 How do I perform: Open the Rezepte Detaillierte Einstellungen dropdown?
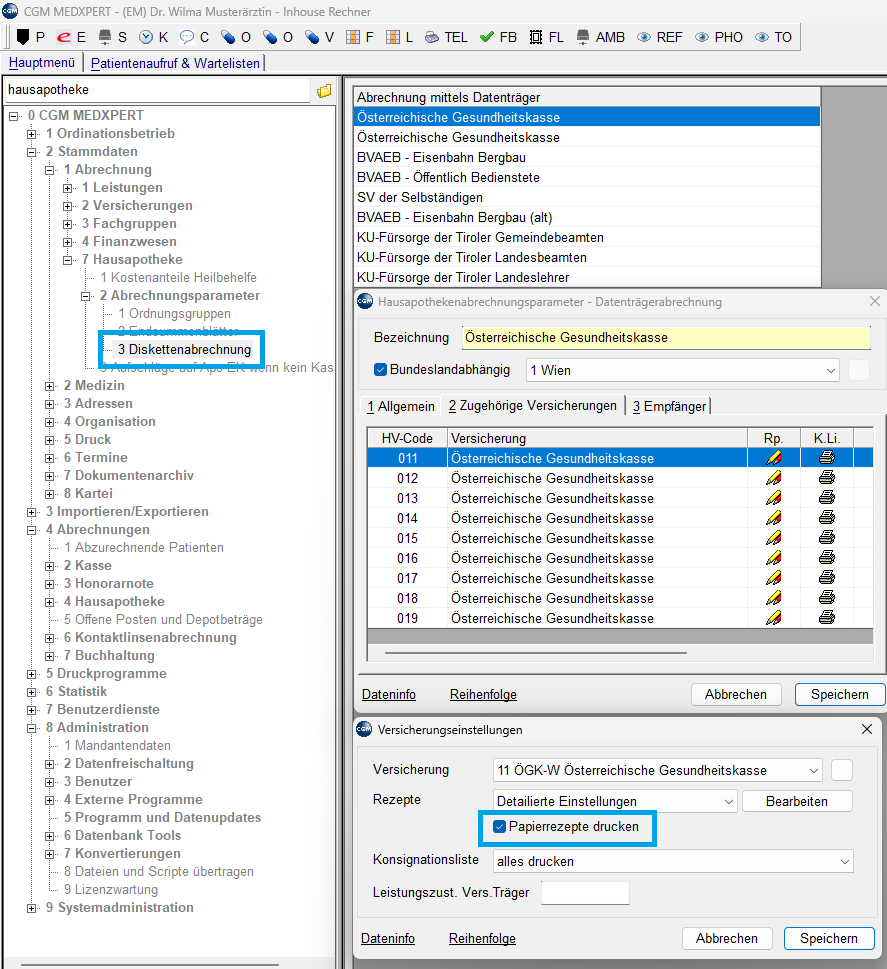(x=615, y=801)
